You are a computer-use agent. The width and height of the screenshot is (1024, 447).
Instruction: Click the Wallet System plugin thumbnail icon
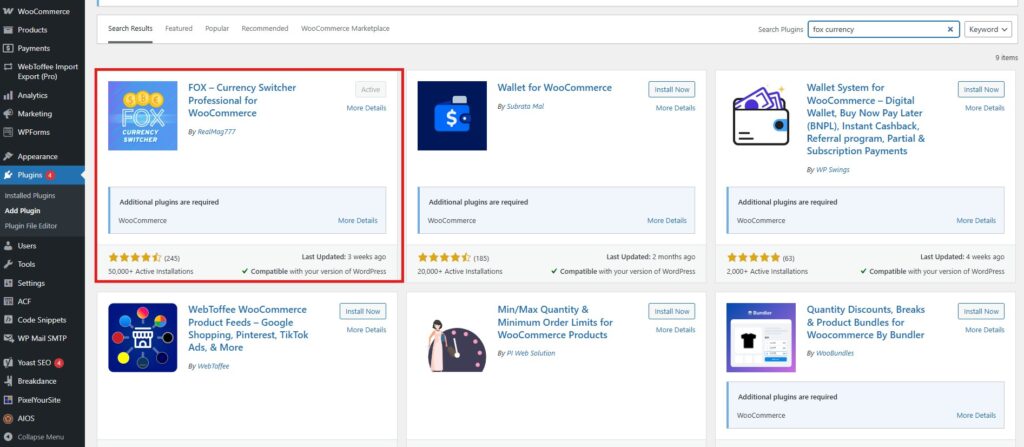click(762, 115)
